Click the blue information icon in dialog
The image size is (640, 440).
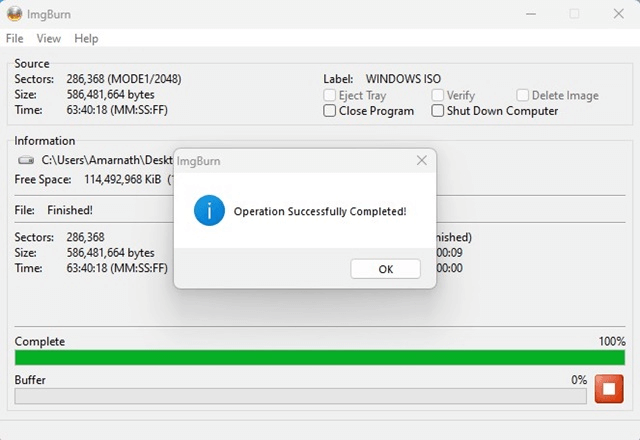[x=209, y=211]
